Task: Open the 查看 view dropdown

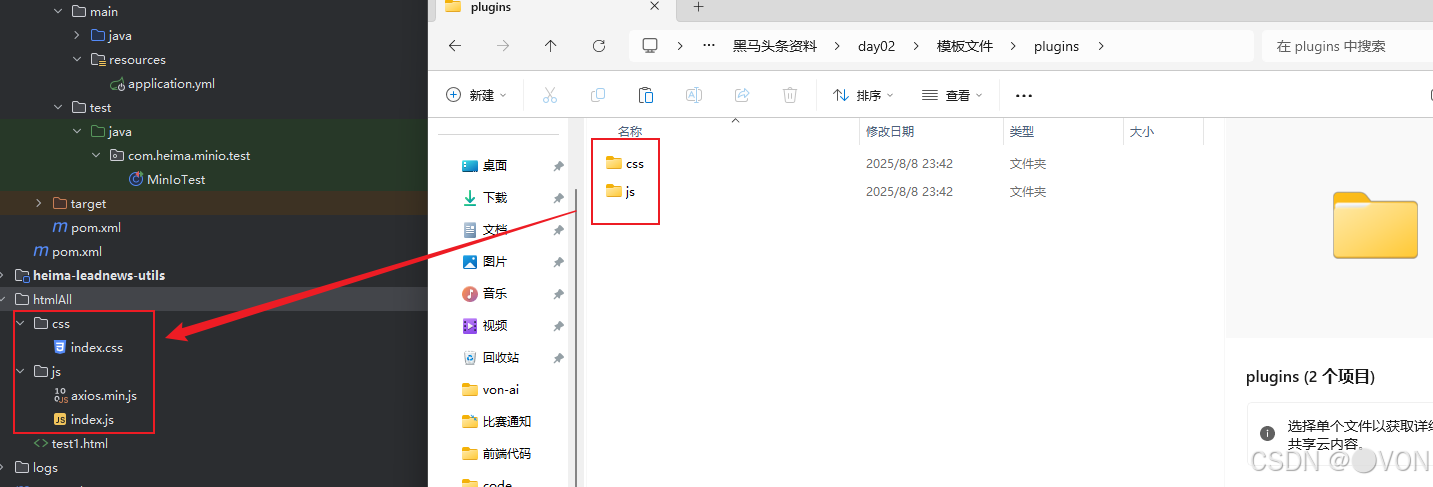Action: point(952,95)
